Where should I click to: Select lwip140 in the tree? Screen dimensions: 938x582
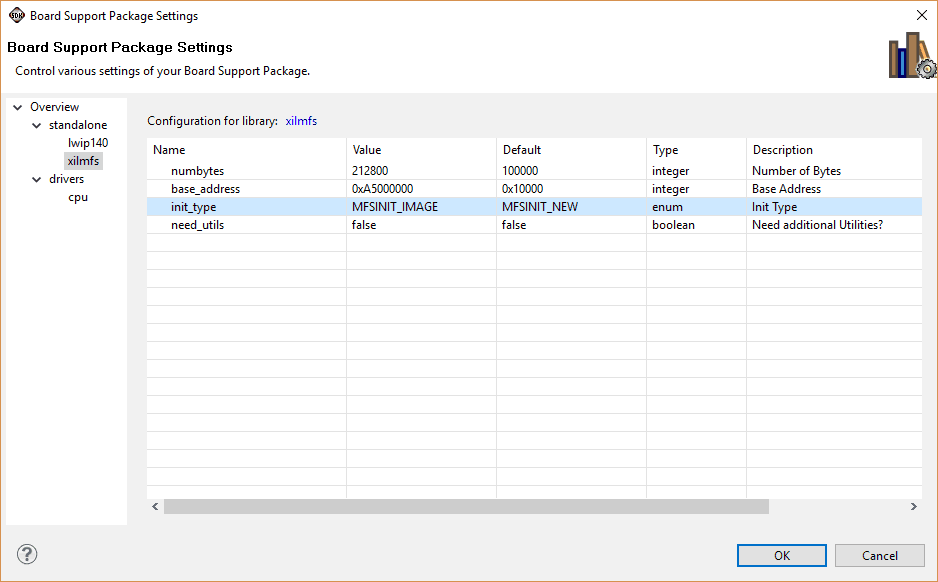[87, 143]
